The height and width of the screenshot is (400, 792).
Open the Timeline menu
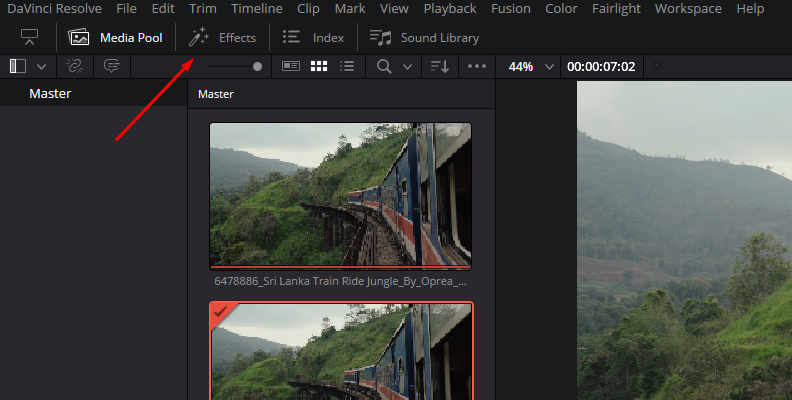(257, 9)
